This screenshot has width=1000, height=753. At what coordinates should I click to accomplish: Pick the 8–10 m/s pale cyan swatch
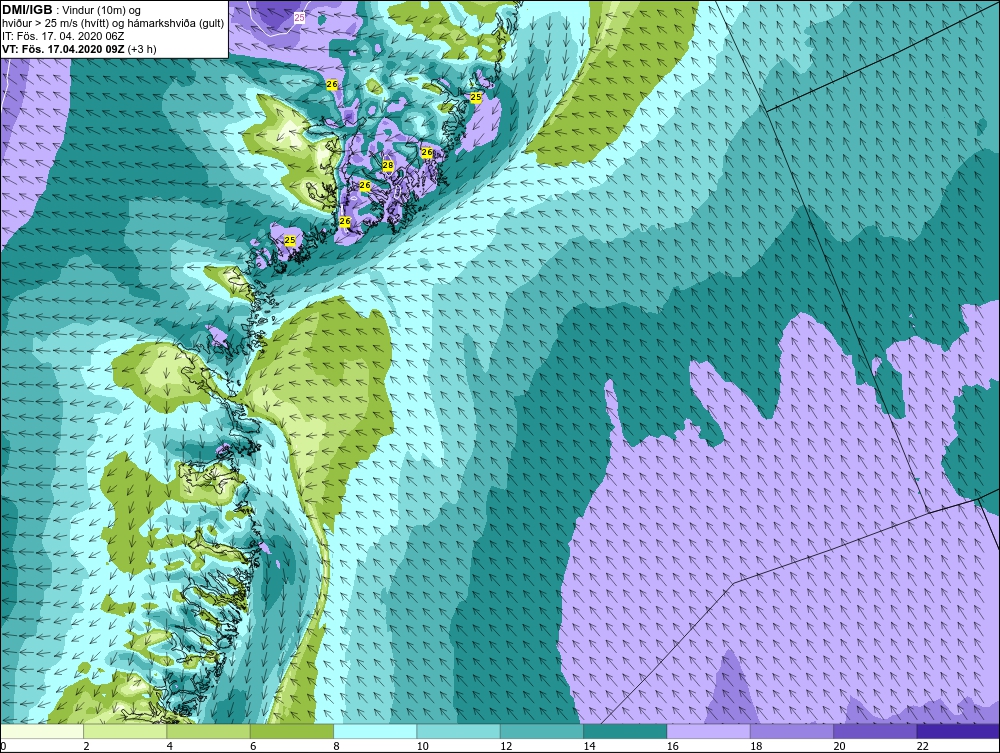coord(375,731)
